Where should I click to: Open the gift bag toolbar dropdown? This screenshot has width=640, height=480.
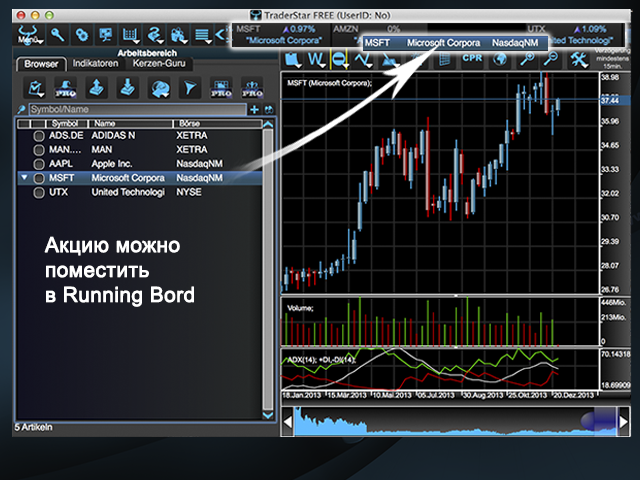pos(178,35)
